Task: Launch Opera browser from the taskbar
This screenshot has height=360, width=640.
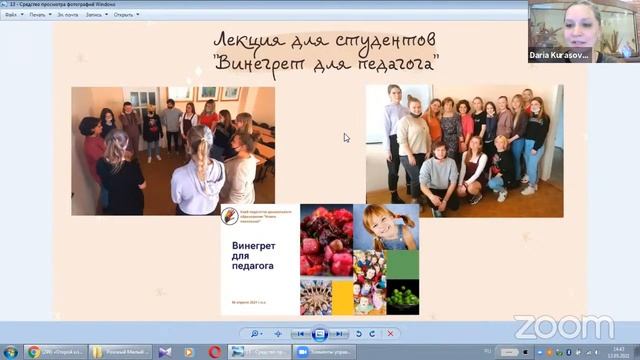Action: tap(215, 352)
